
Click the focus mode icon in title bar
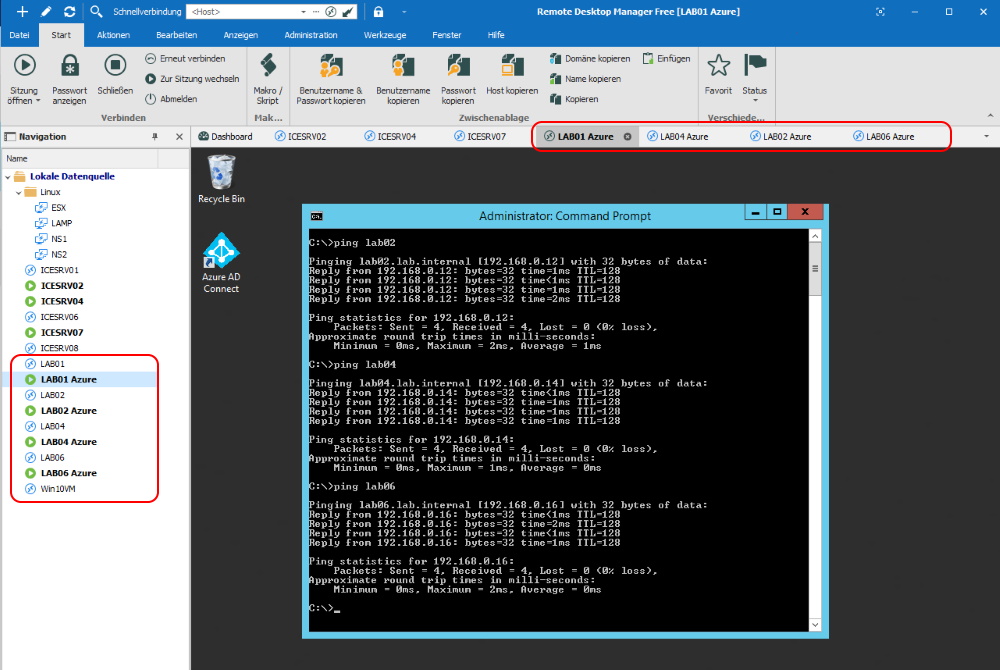tap(880, 11)
